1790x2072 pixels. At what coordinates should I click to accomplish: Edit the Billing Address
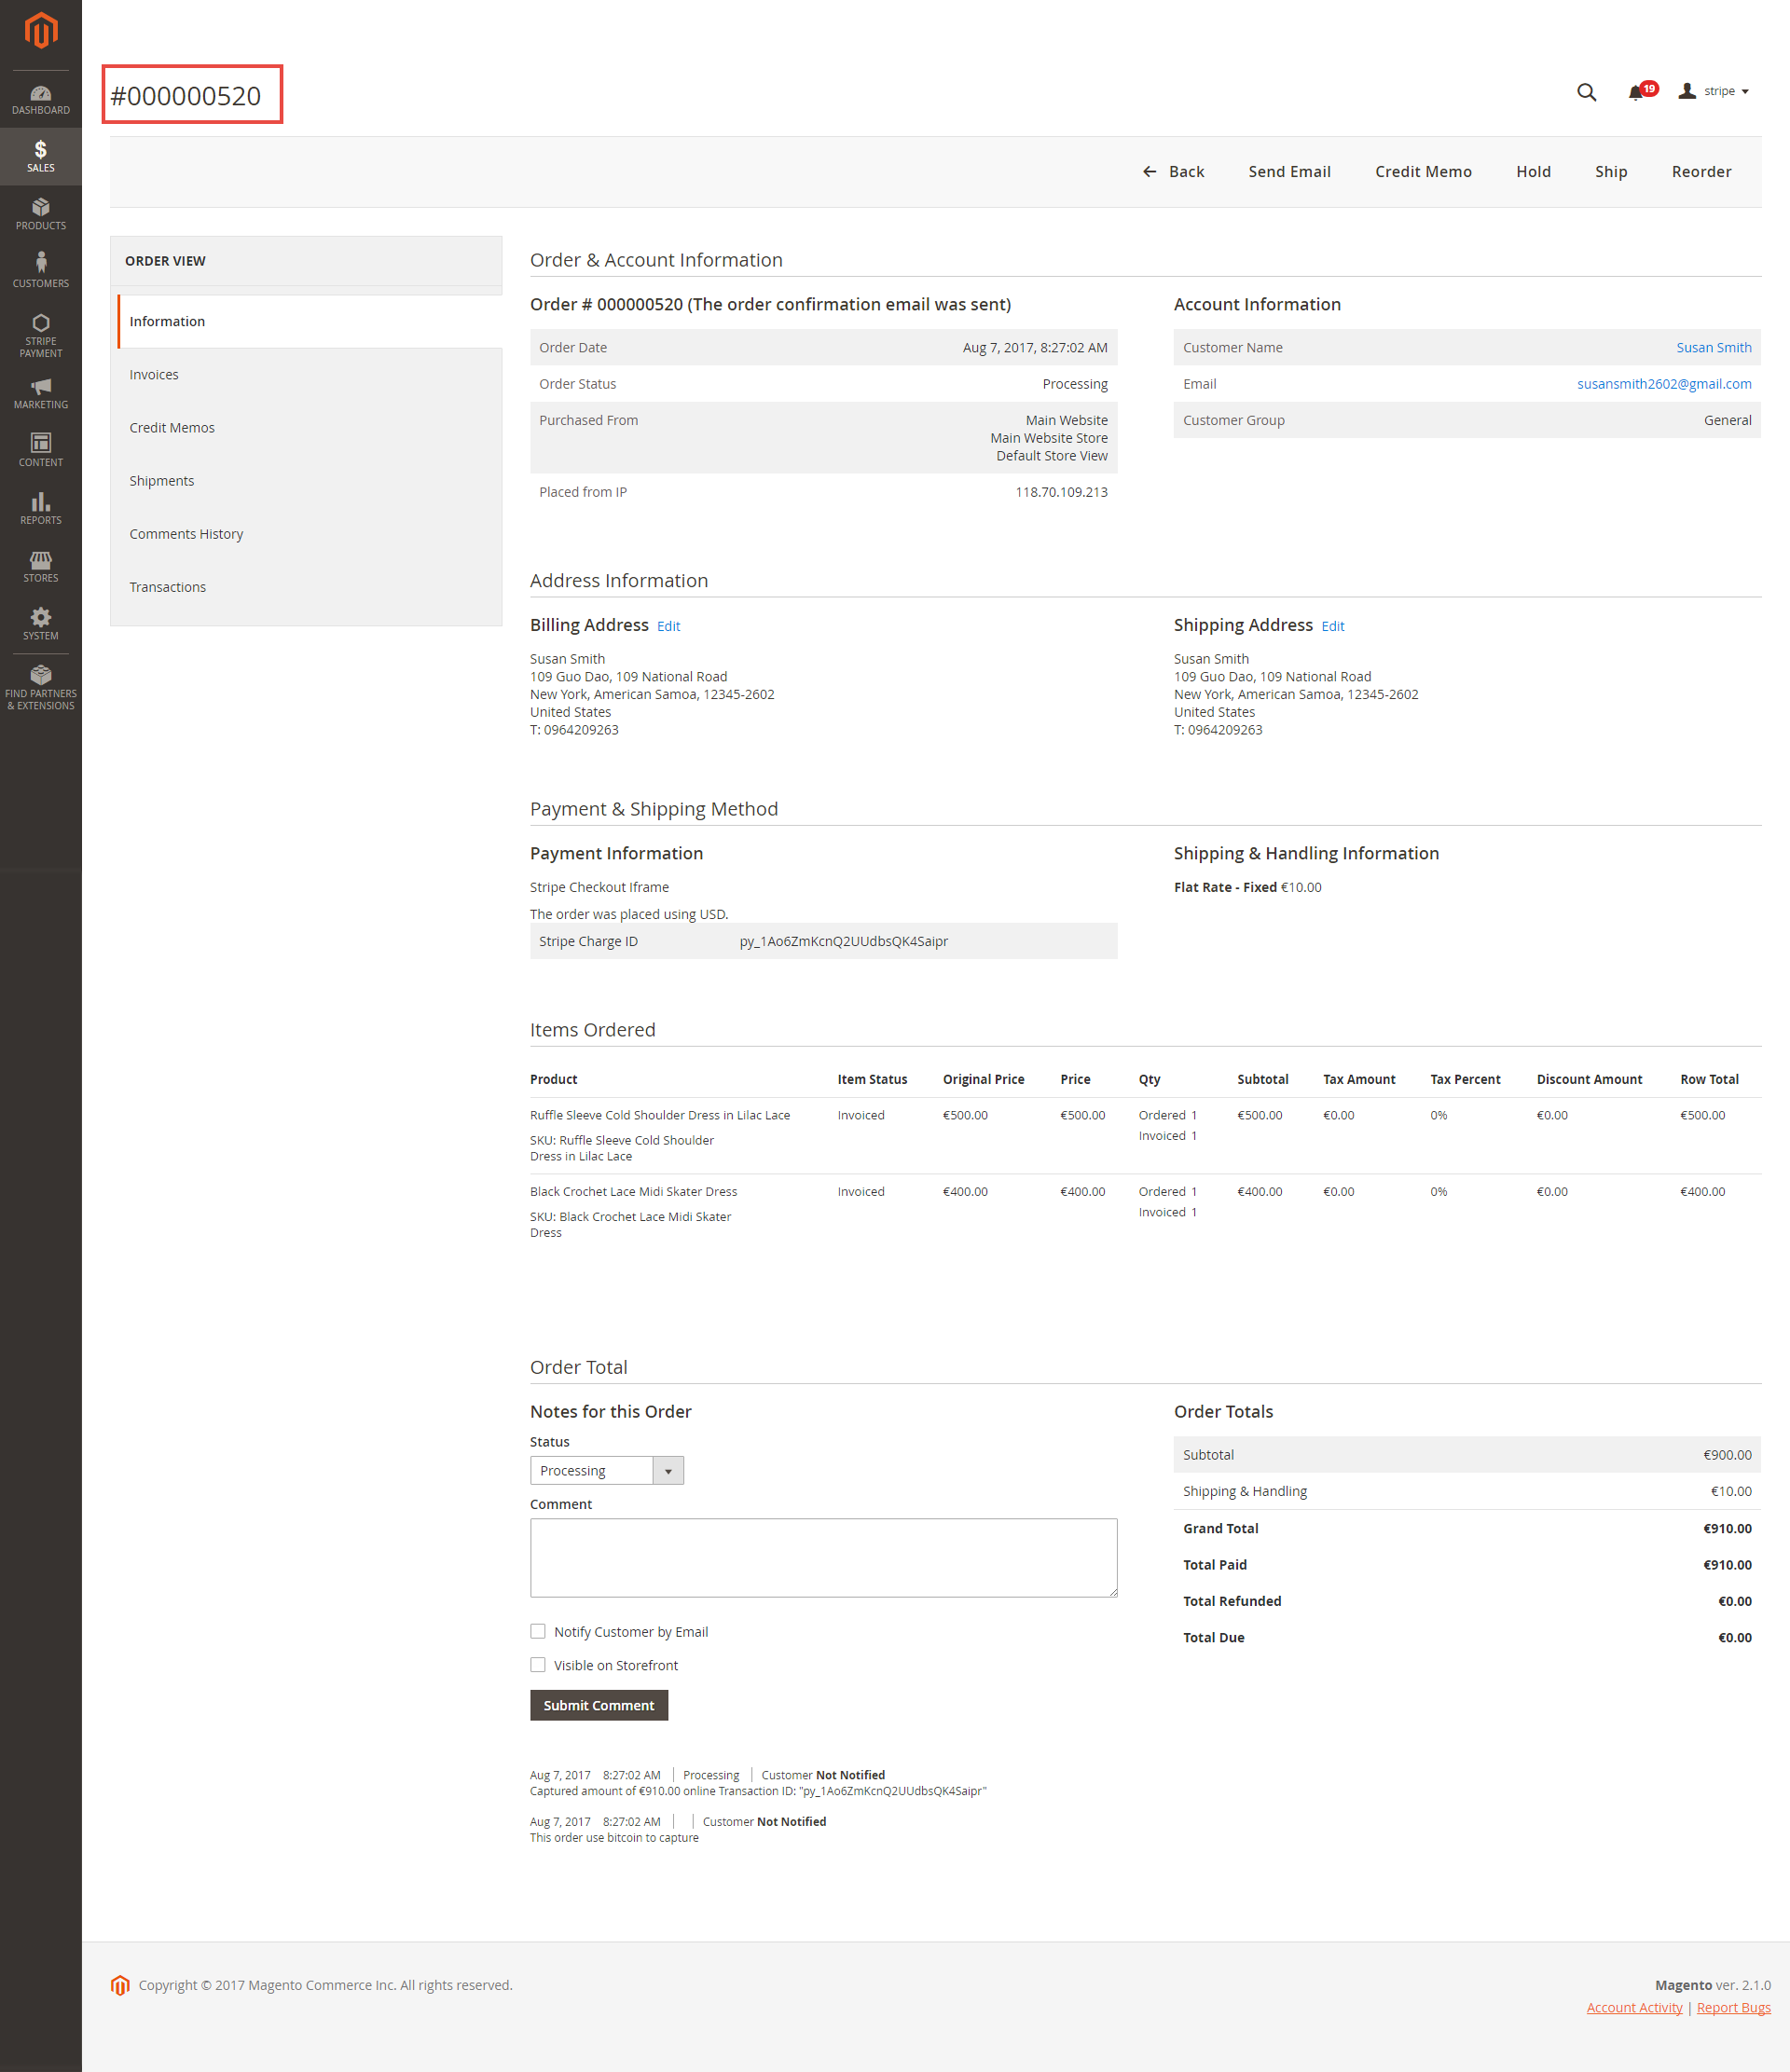(668, 626)
